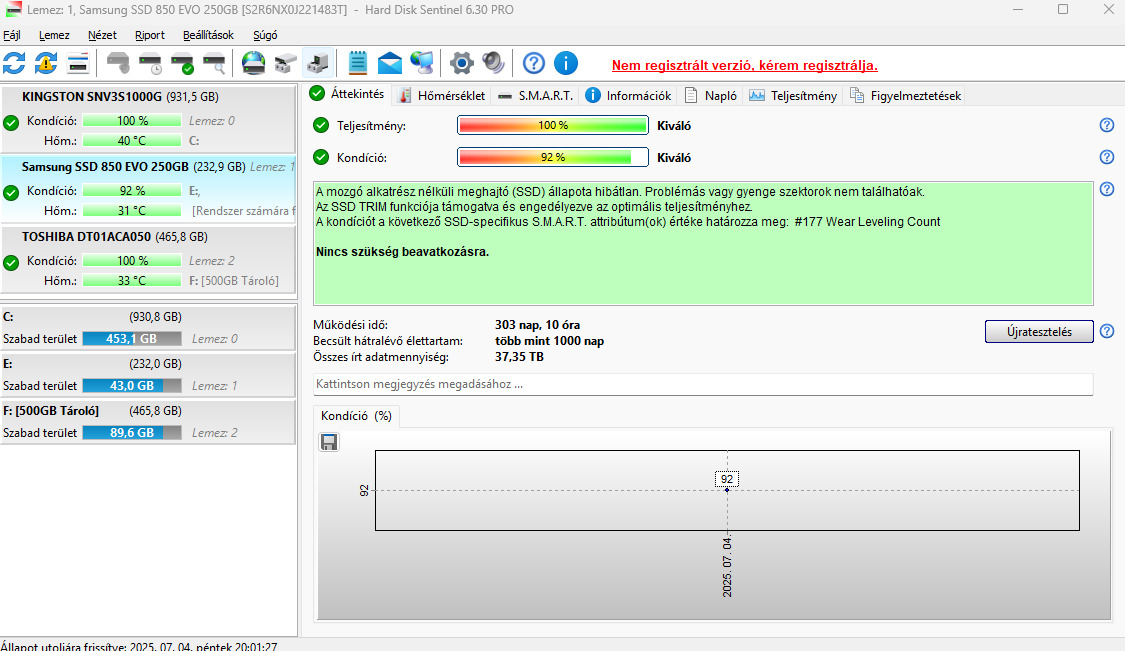Open the Súgó menu
The height and width of the screenshot is (651, 1125).
coord(265,35)
